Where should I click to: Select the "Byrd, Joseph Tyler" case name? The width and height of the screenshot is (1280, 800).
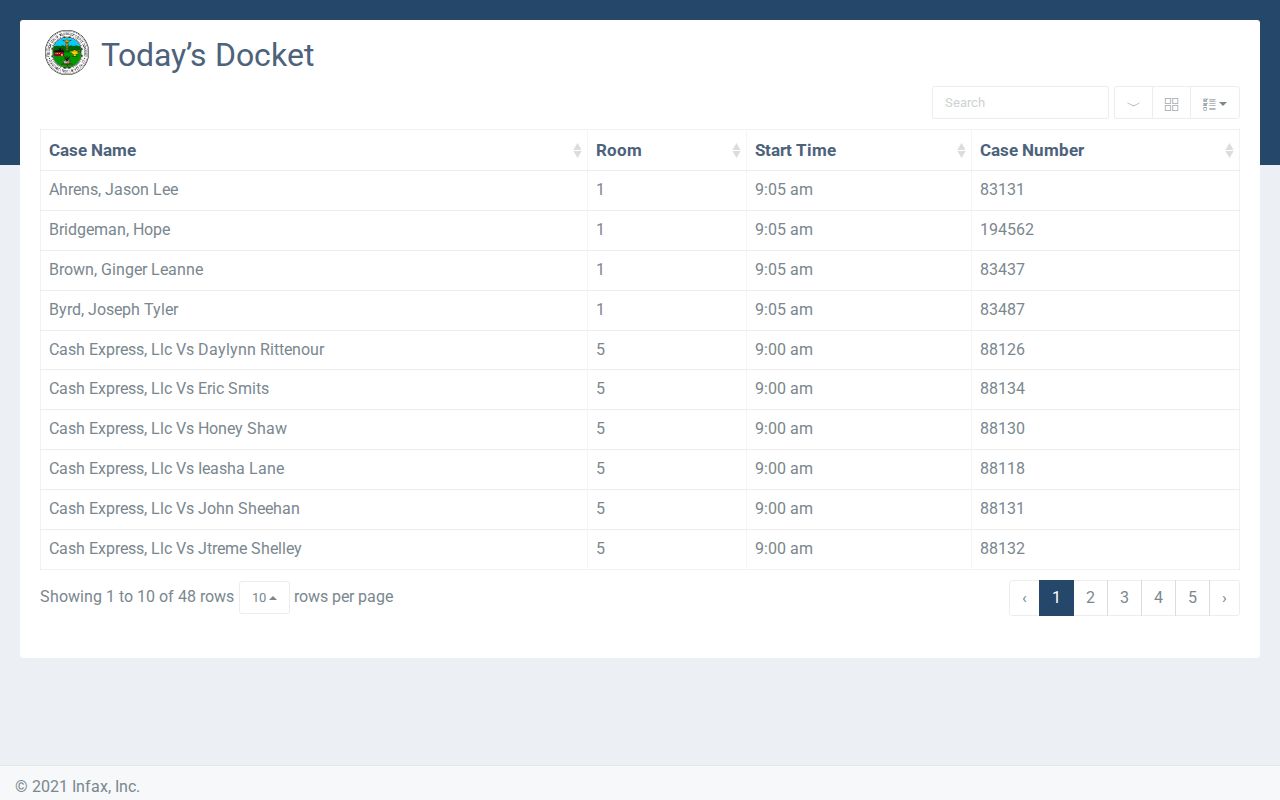click(x=113, y=310)
